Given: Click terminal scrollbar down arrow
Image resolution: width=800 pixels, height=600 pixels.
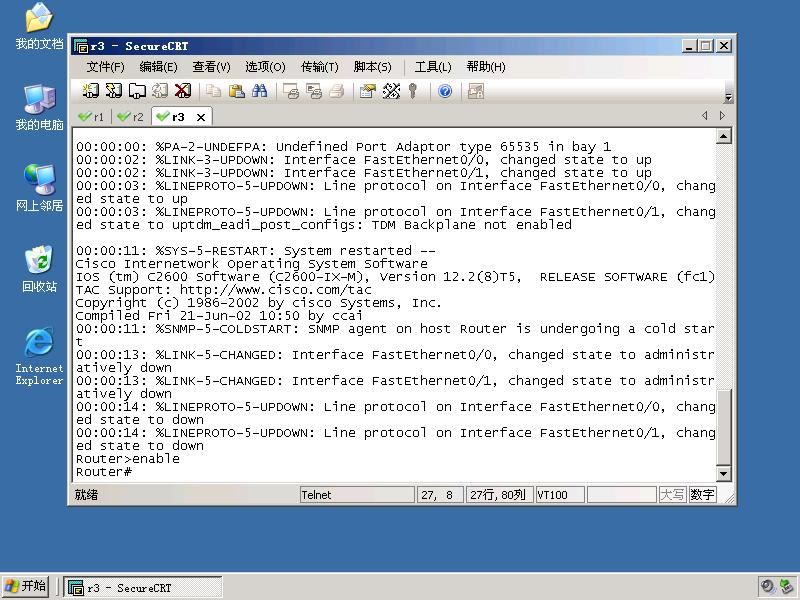Looking at the screenshot, I should 723,473.
